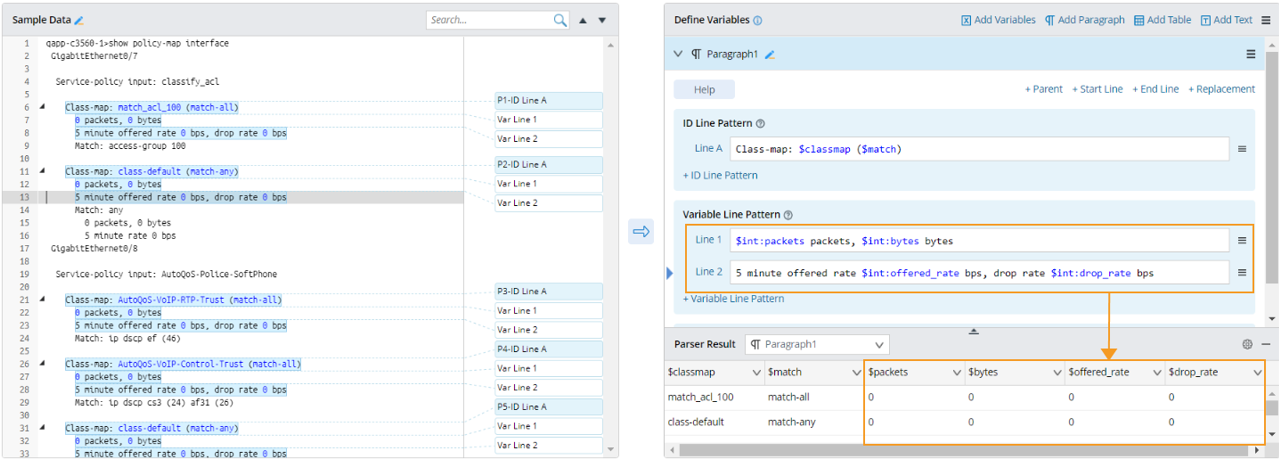Screen dimensions: 1279x459
Task: Open Line 2 pattern menu icon
Action: [1242, 272]
